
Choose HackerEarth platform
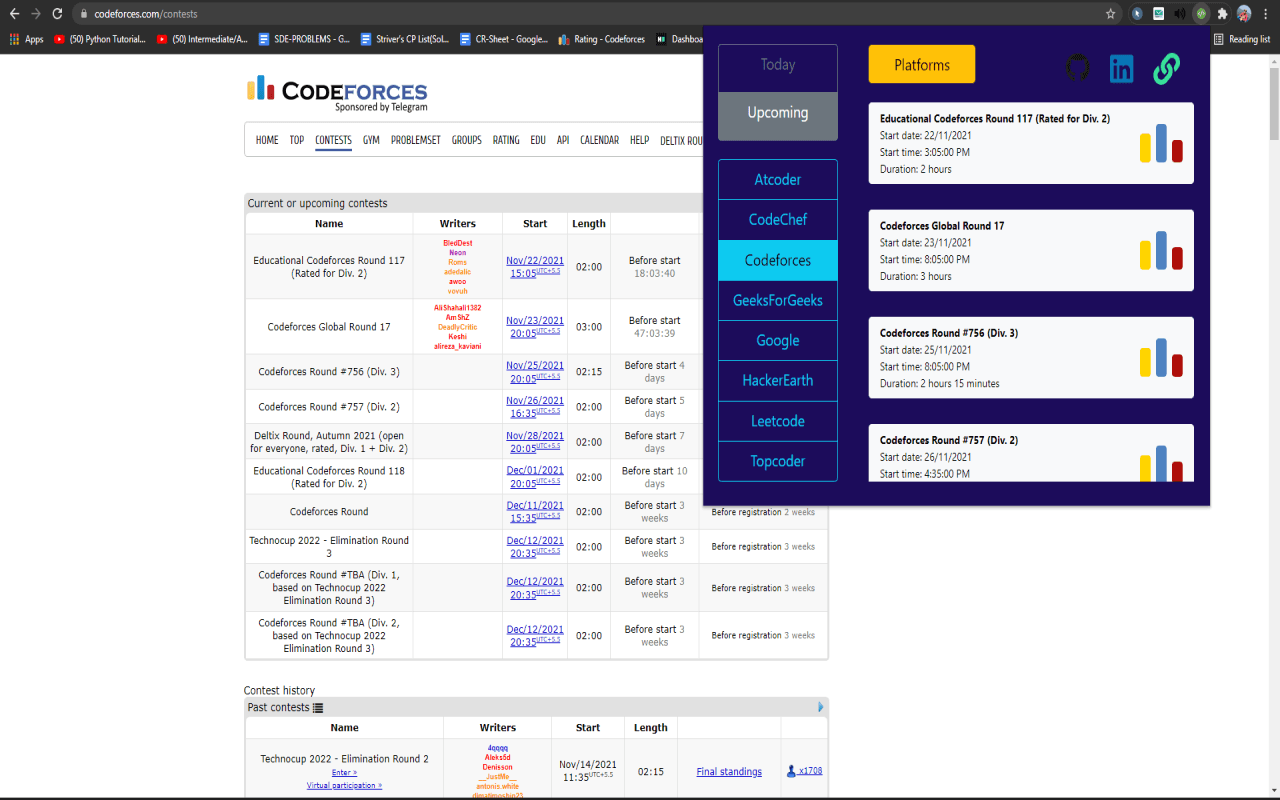click(x=778, y=381)
